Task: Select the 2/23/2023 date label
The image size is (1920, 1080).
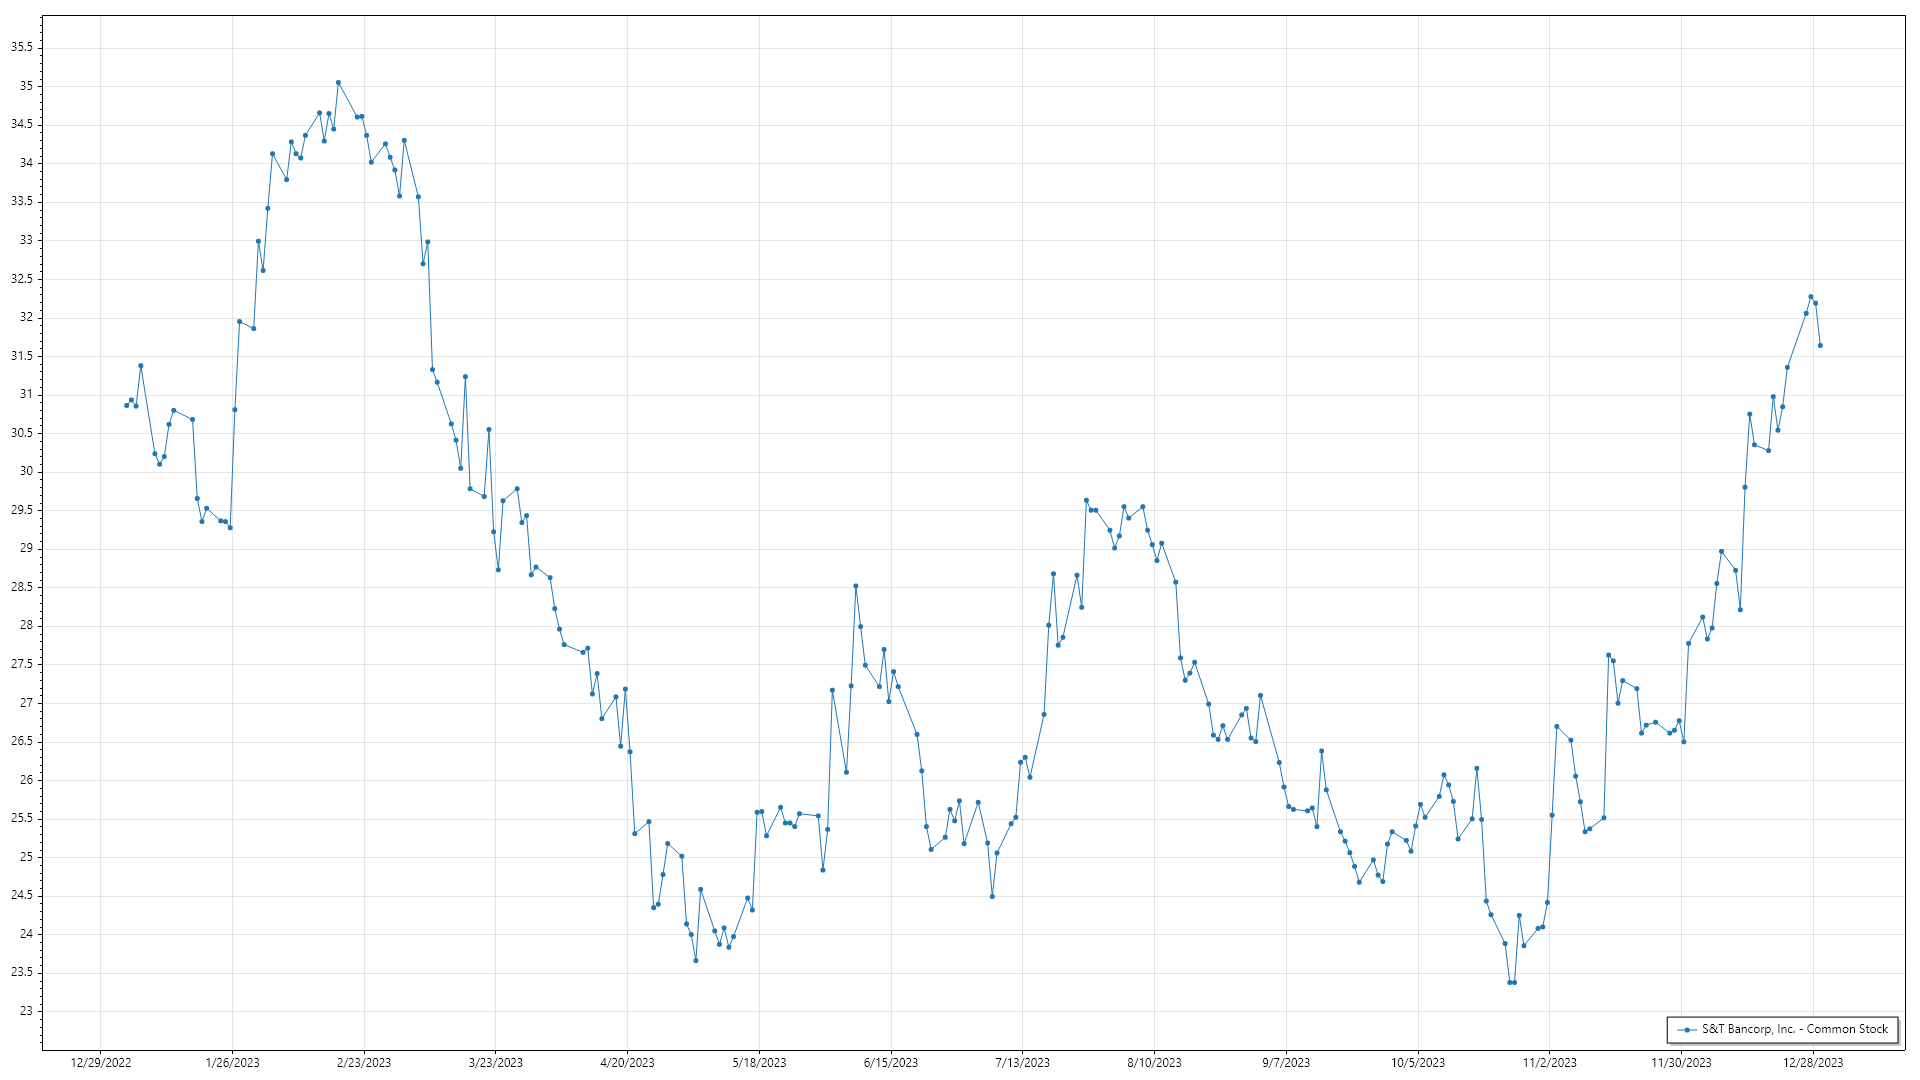Action: [364, 1063]
